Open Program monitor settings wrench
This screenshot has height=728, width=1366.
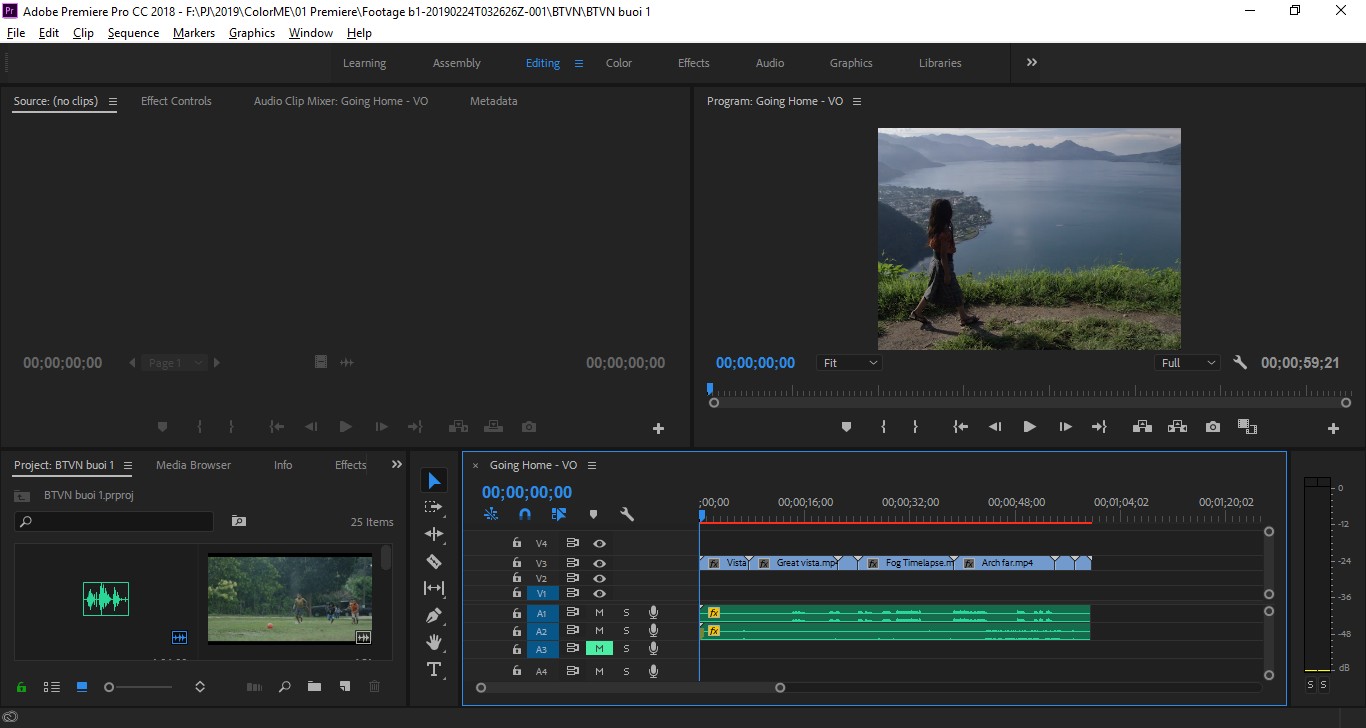(1240, 363)
